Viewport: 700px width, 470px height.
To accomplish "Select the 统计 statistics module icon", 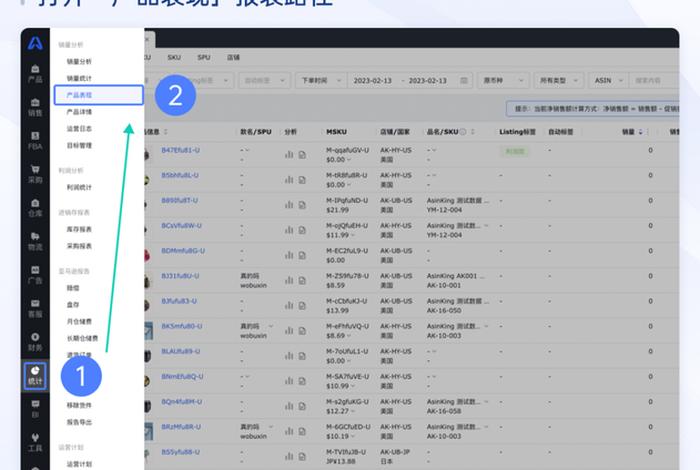I will (x=35, y=375).
